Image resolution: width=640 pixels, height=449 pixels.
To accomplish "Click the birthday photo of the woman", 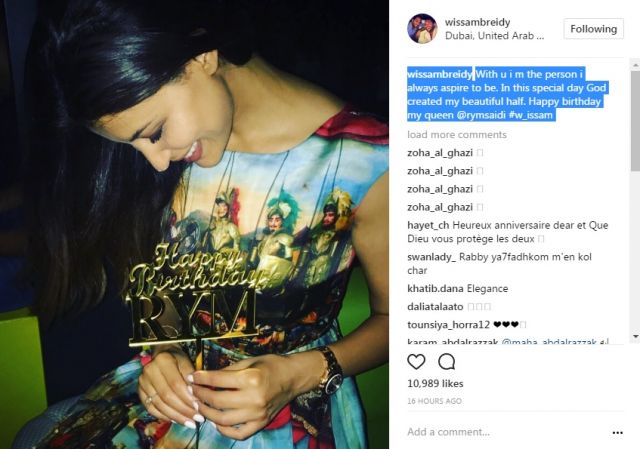I will click(x=194, y=224).
